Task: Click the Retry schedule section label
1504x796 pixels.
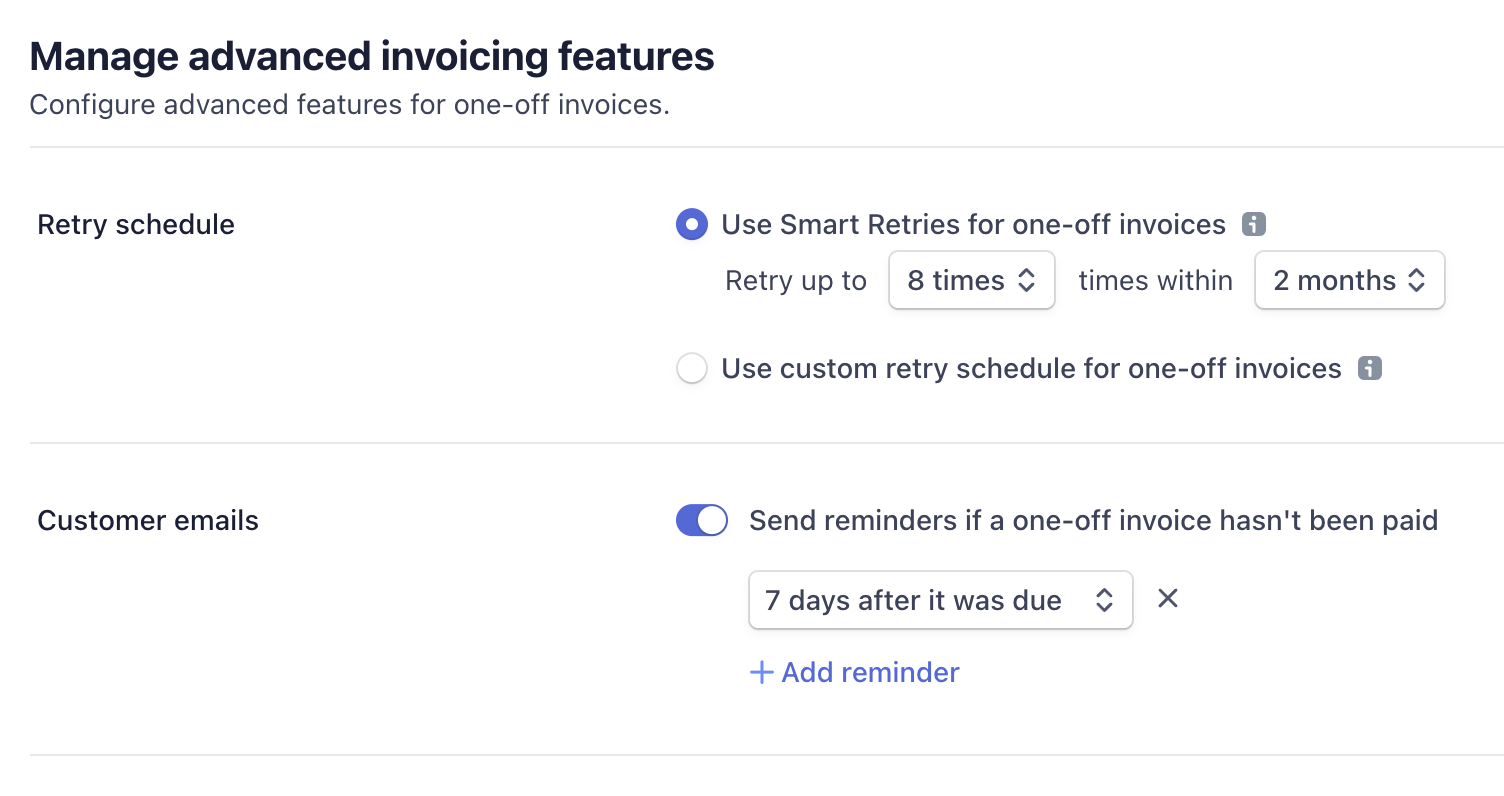Action: (x=136, y=225)
